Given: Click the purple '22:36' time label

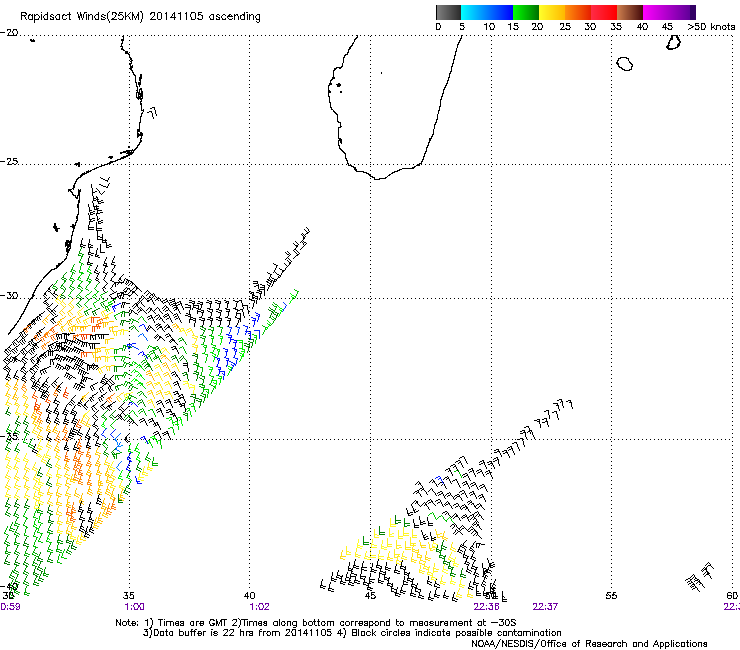Looking at the screenshot, I should (x=487, y=607).
